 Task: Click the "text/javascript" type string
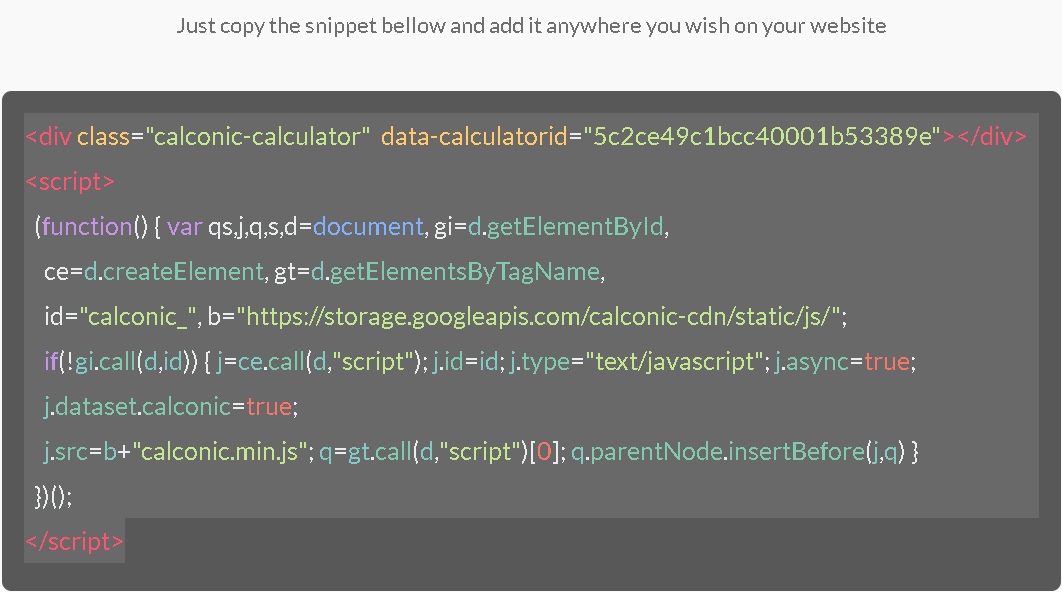click(675, 362)
